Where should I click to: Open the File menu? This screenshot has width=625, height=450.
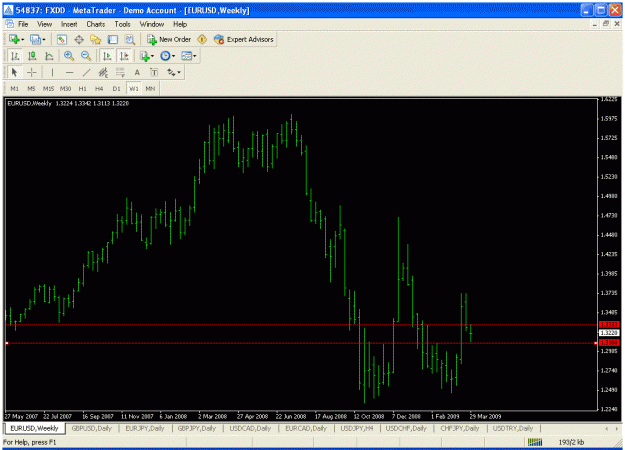23,24
